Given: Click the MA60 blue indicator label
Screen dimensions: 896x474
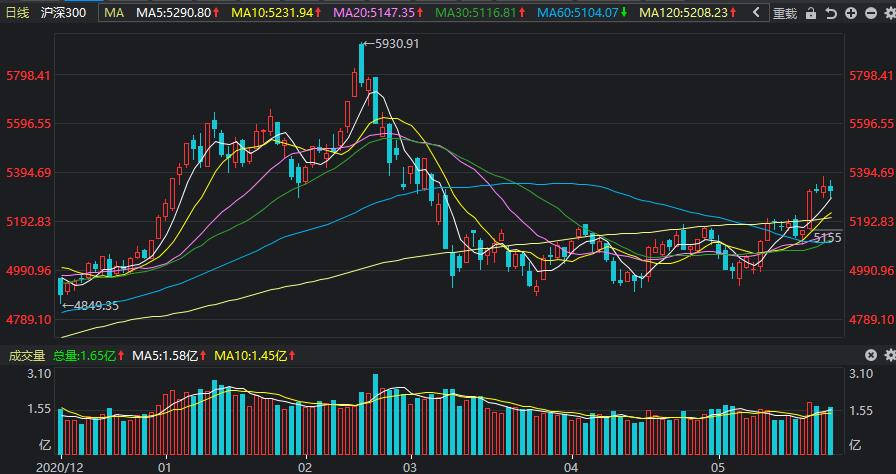Looking at the screenshot, I should [x=582, y=13].
